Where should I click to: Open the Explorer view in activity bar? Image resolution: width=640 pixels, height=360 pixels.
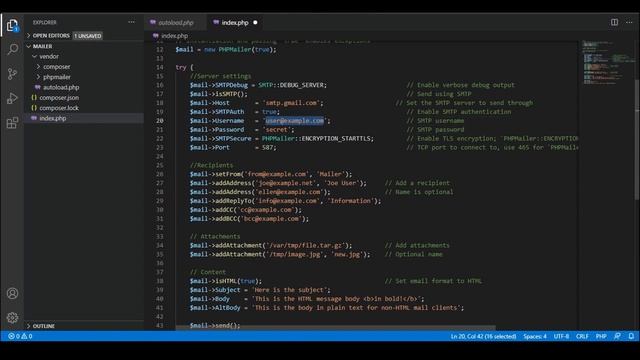coord(12,25)
